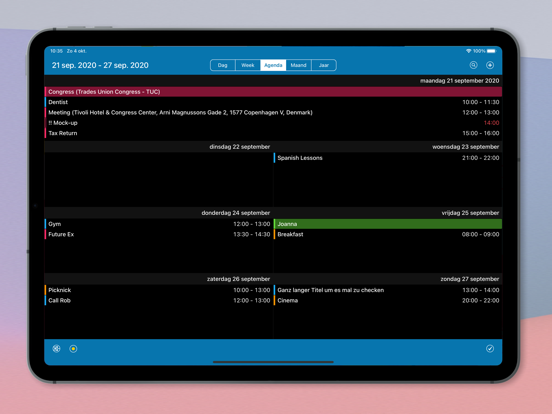This screenshot has width=552, height=414.
Task: Open the Ganz langer Titel event
Action: pos(388,290)
